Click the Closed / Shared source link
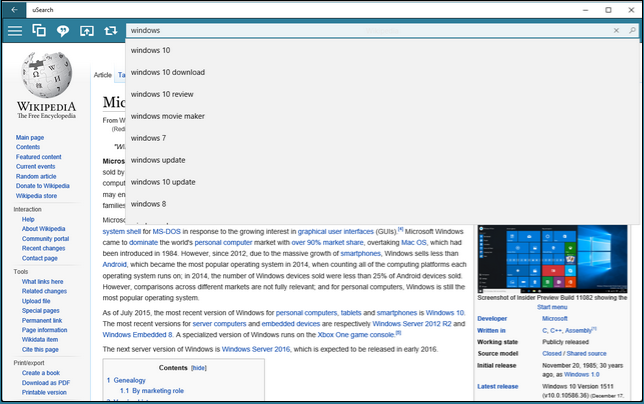 [574, 354]
